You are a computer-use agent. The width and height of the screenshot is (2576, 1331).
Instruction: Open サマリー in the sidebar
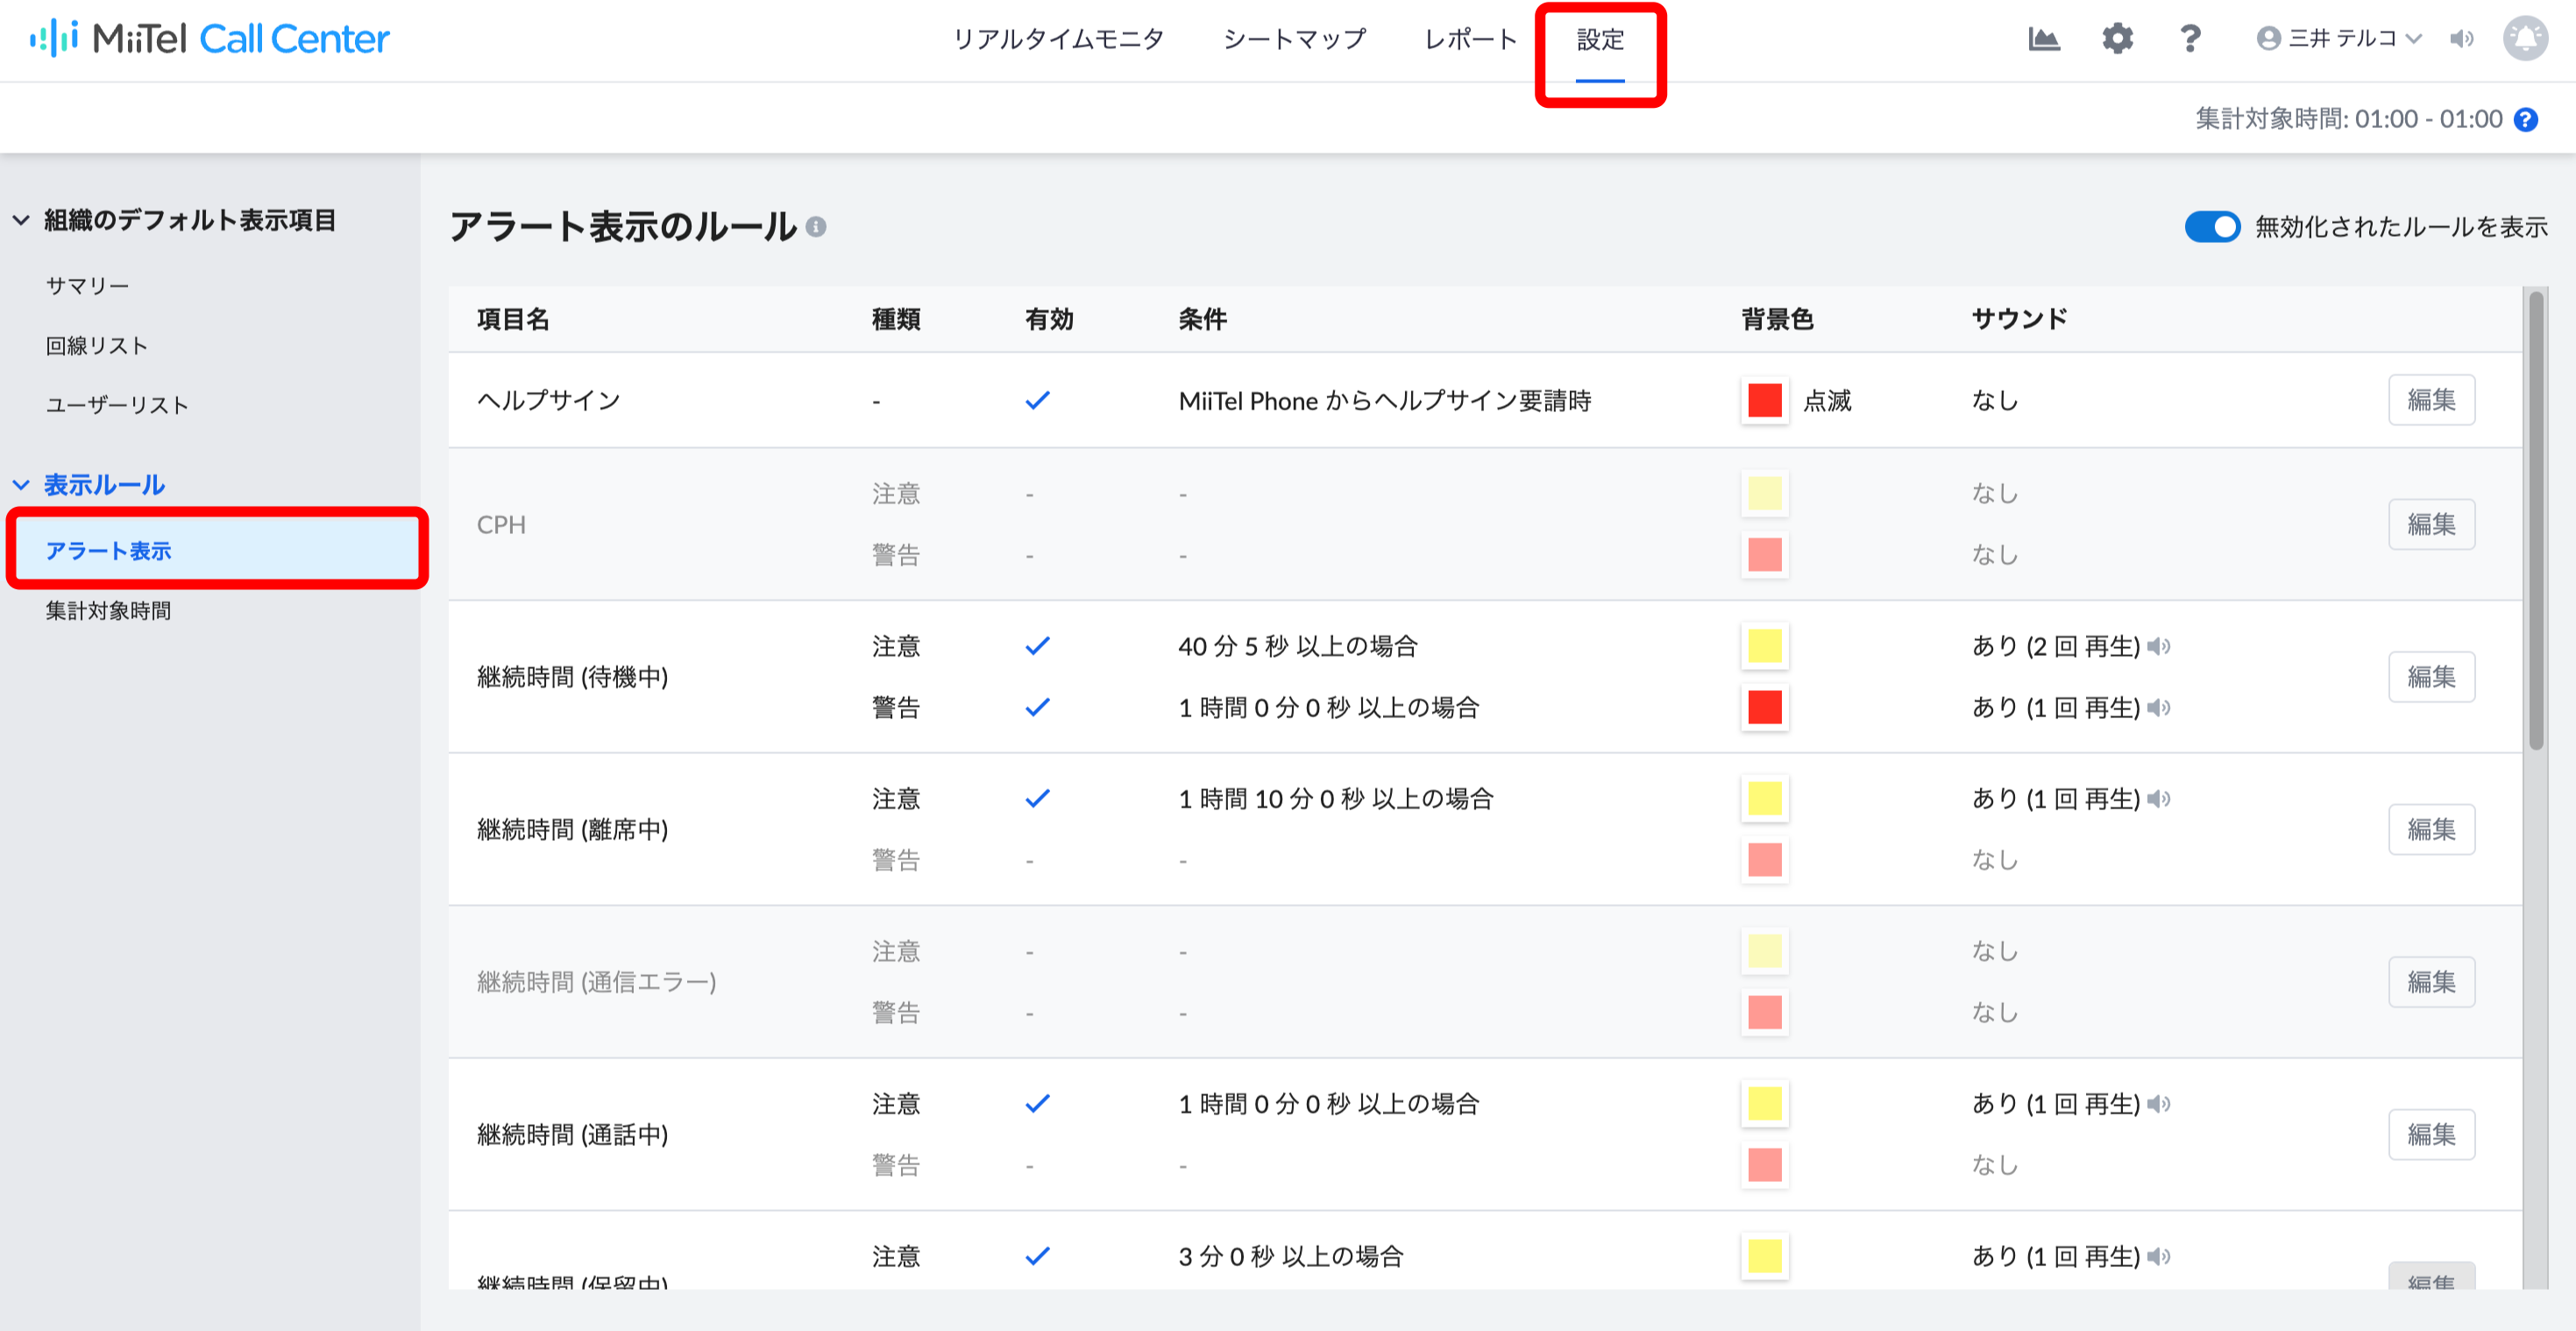pyautogui.click(x=87, y=286)
